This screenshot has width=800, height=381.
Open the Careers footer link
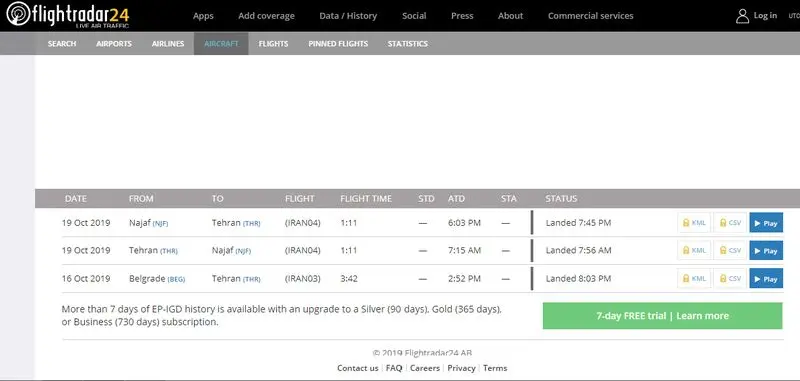tap(424, 368)
